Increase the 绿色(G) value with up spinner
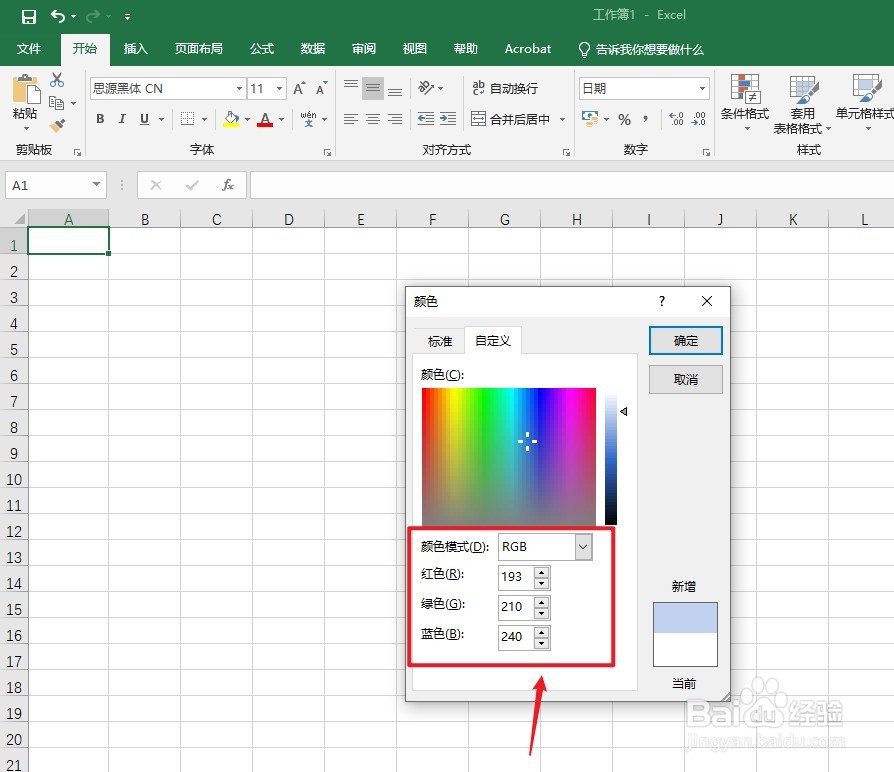Screen dimensions: 894x772 [542, 602]
